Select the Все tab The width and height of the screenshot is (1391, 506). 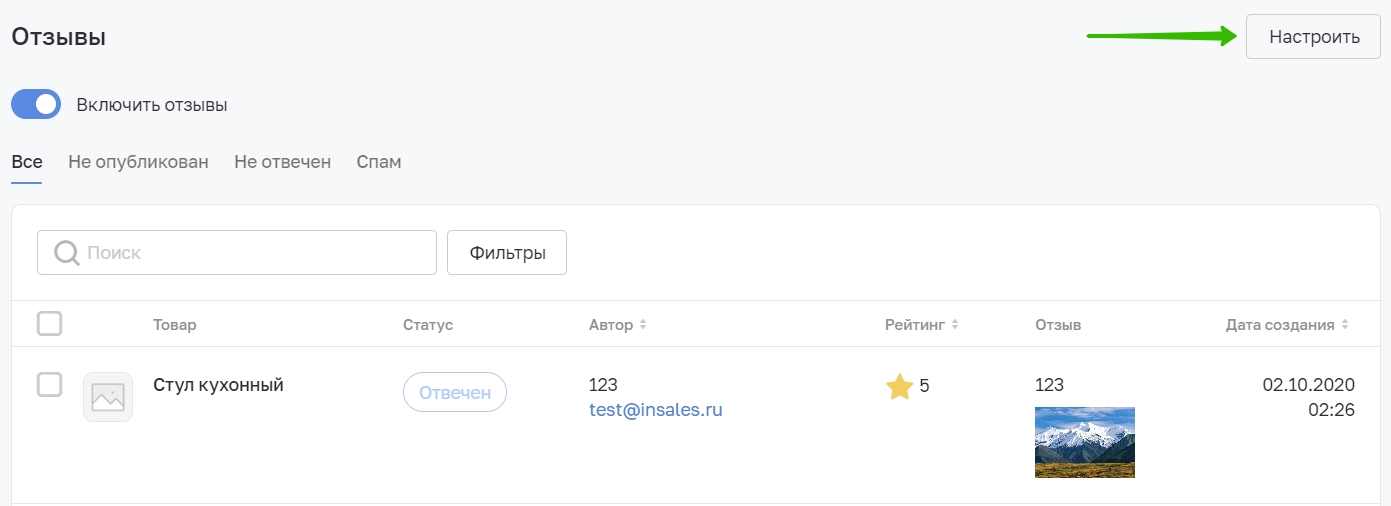pyautogui.click(x=27, y=162)
